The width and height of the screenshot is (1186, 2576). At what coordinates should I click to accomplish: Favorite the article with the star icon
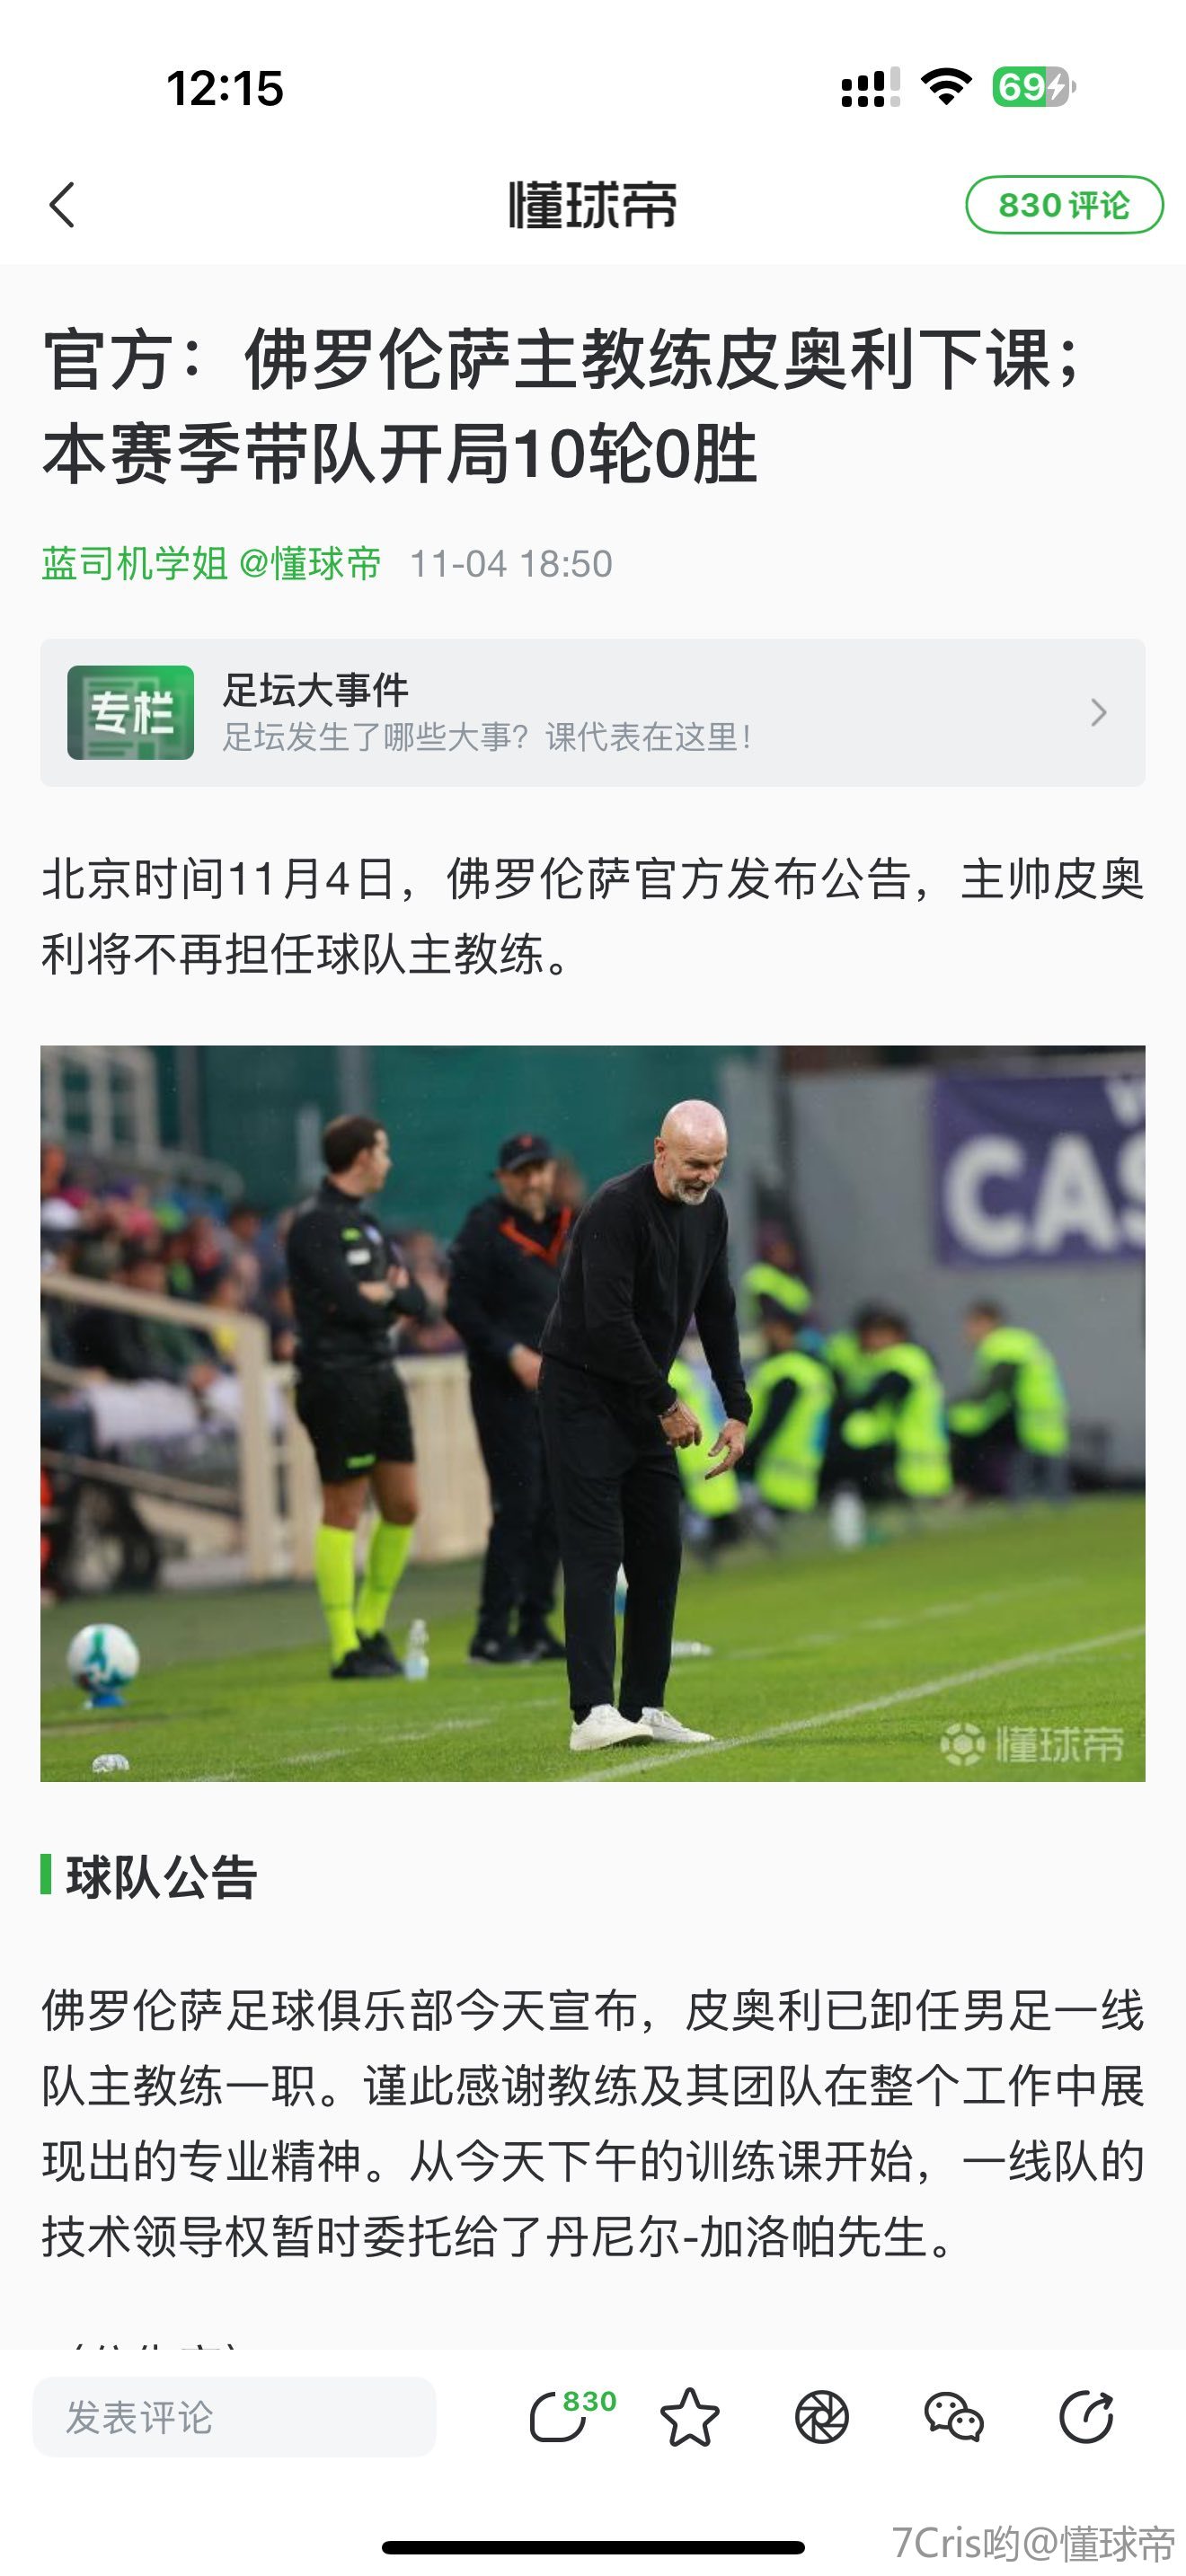(x=690, y=2417)
